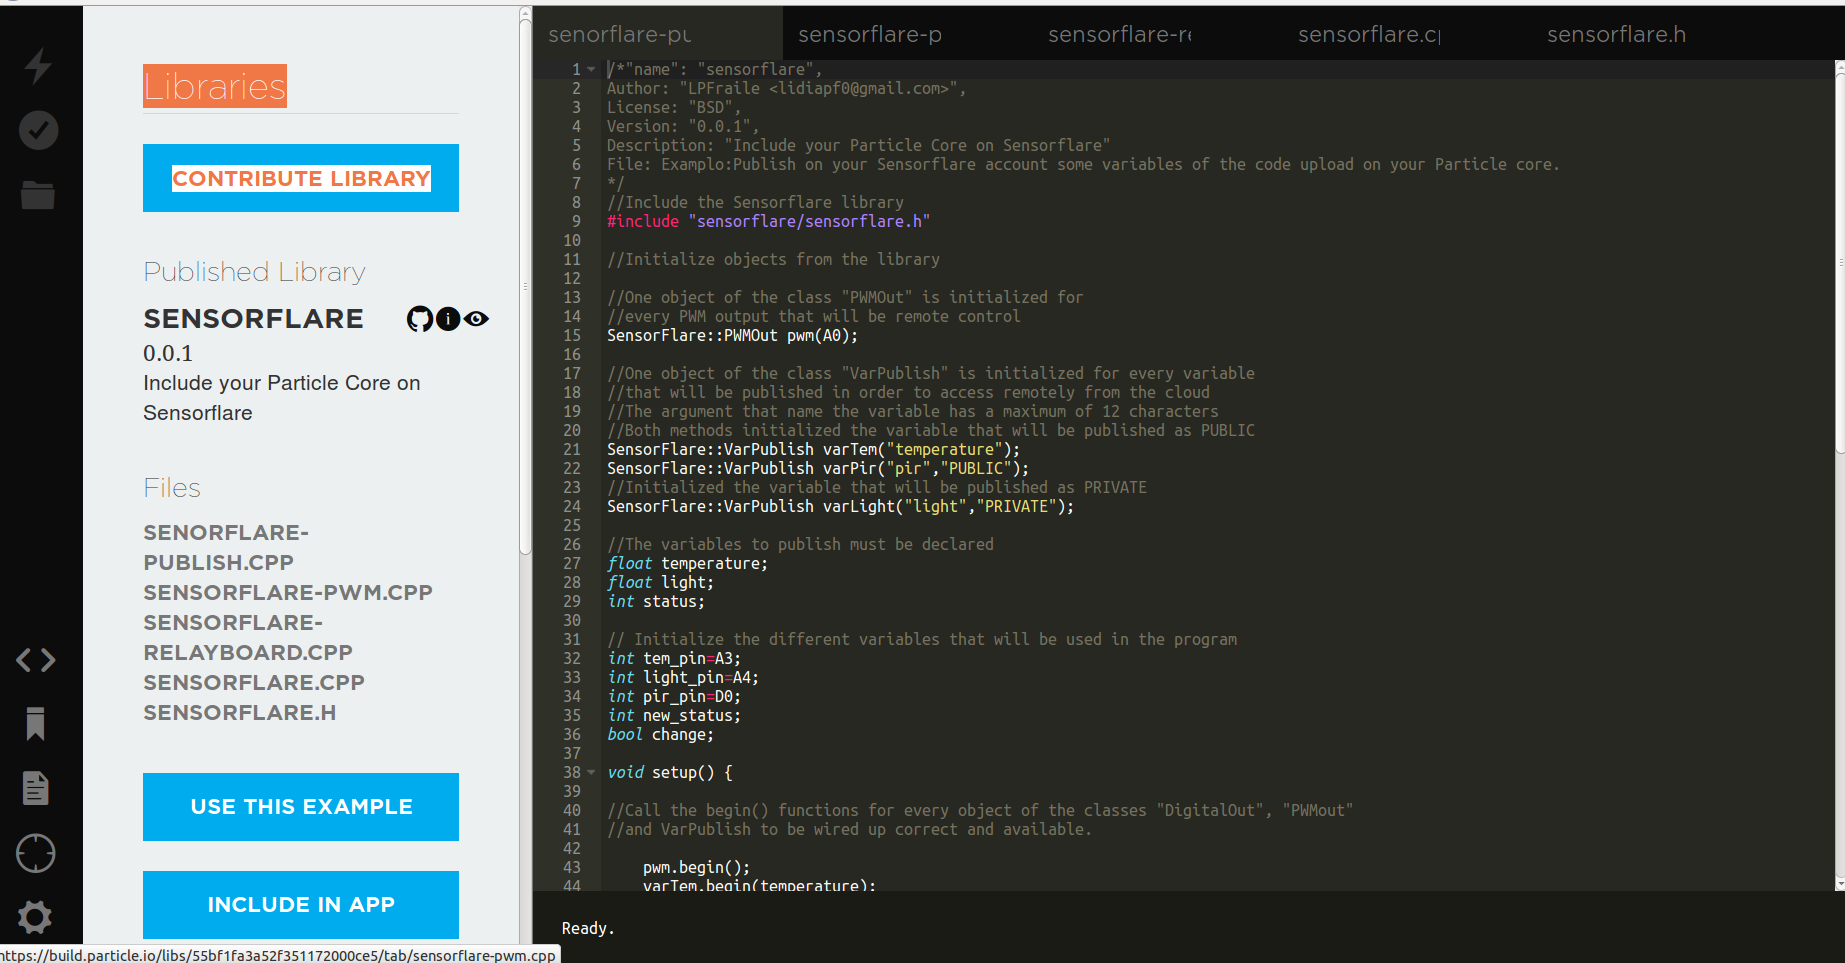Open the Docs document icon
Screen dimensions: 1845x963
click(36, 789)
